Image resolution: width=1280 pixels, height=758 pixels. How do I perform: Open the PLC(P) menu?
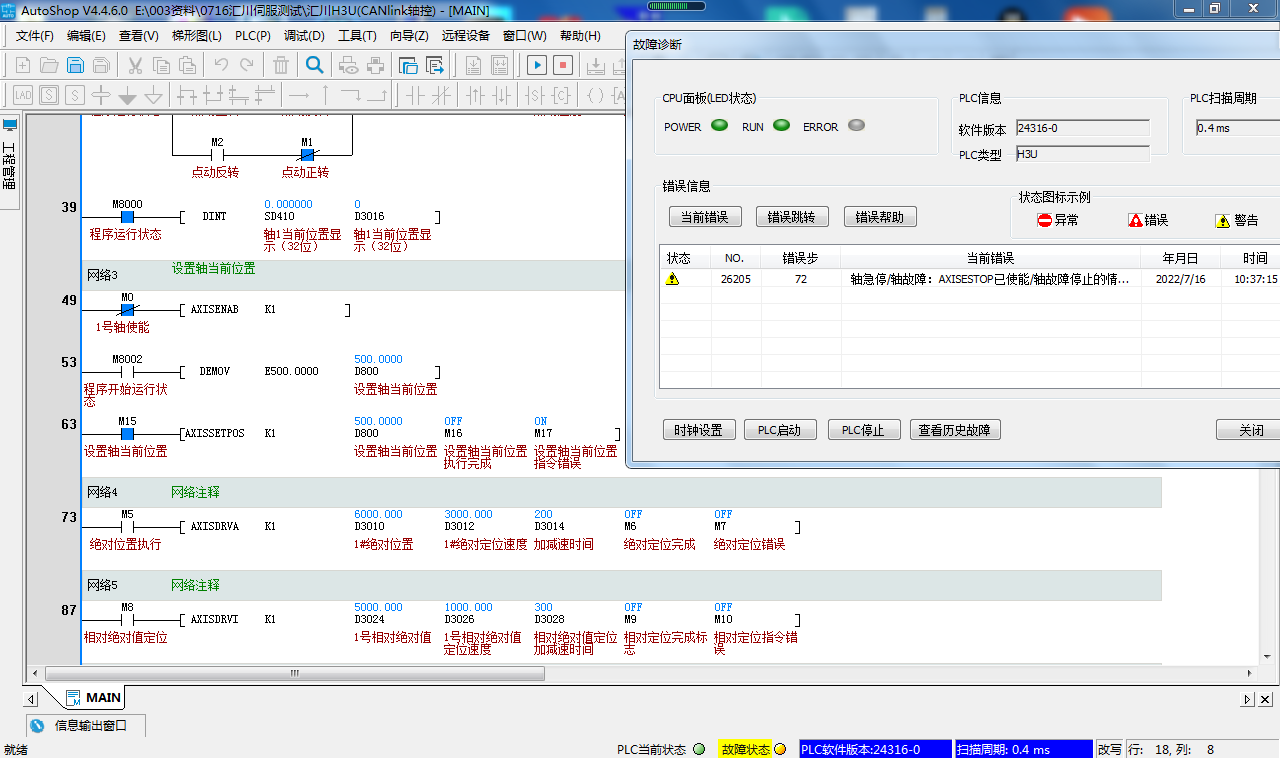[x=253, y=36]
